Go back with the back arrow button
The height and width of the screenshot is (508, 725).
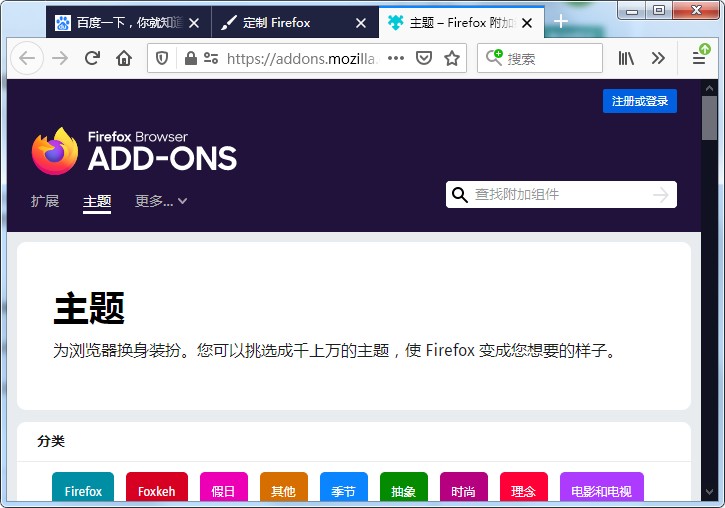[x=27, y=58]
